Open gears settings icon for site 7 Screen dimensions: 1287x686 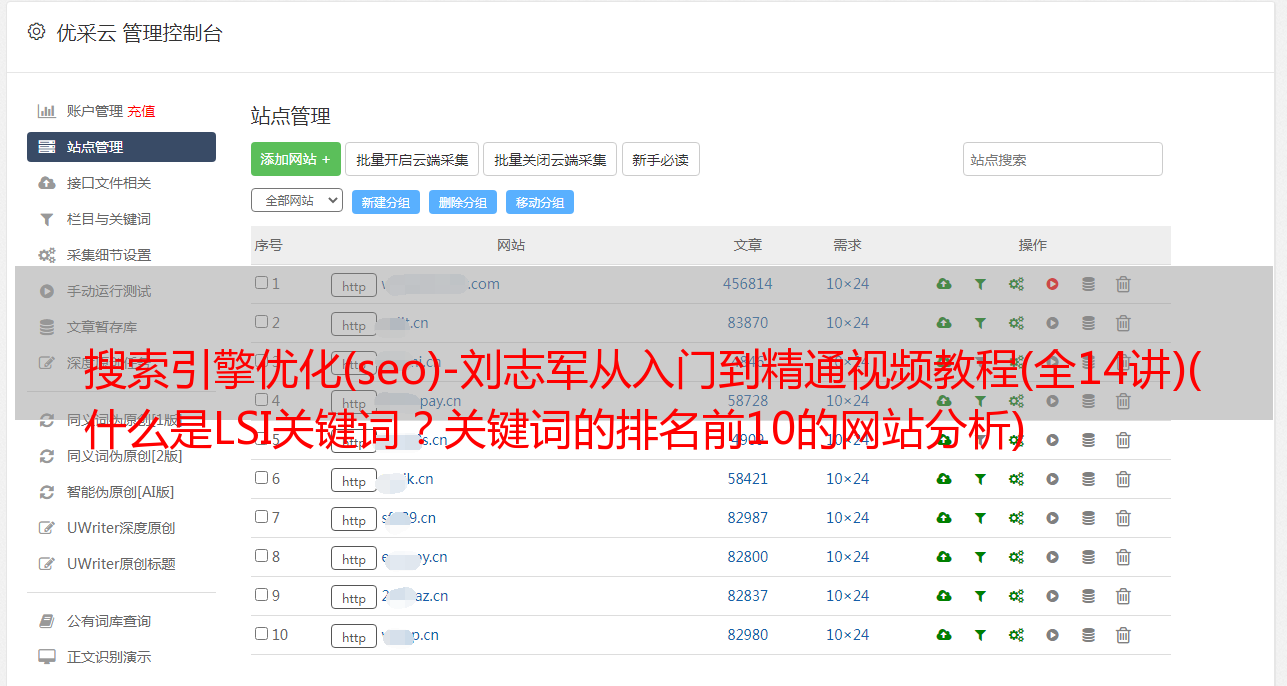1016,518
